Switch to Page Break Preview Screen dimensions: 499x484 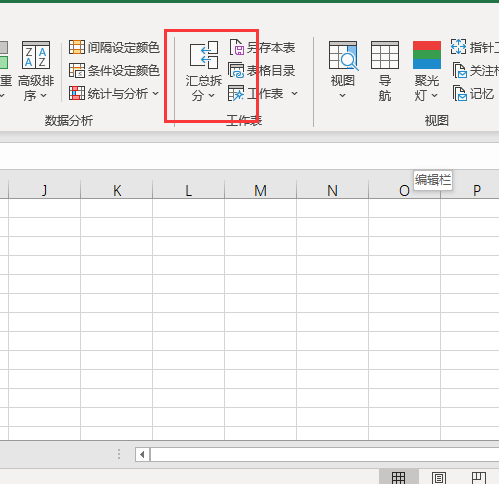478,477
